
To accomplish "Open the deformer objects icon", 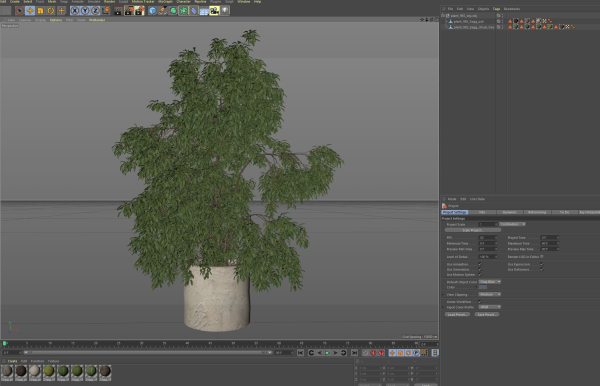I will click(x=194, y=11).
